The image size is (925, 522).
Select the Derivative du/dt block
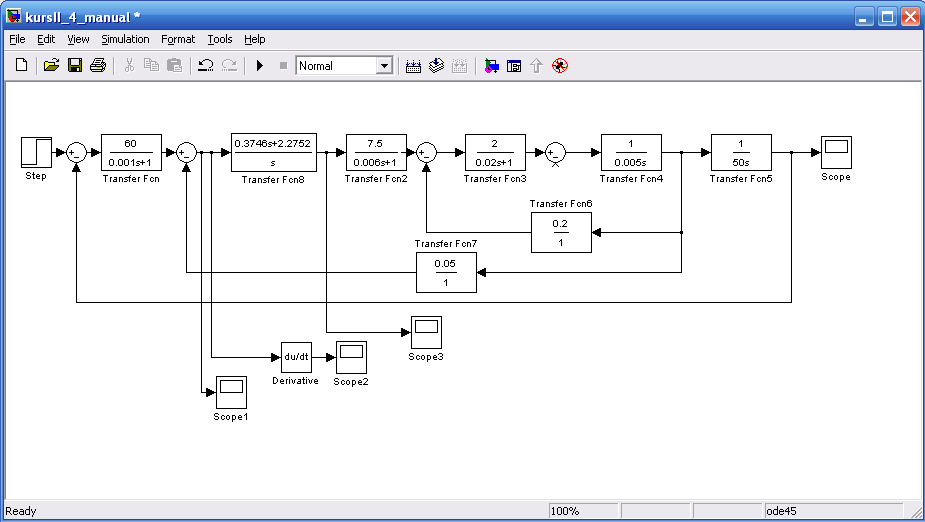click(x=295, y=356)
